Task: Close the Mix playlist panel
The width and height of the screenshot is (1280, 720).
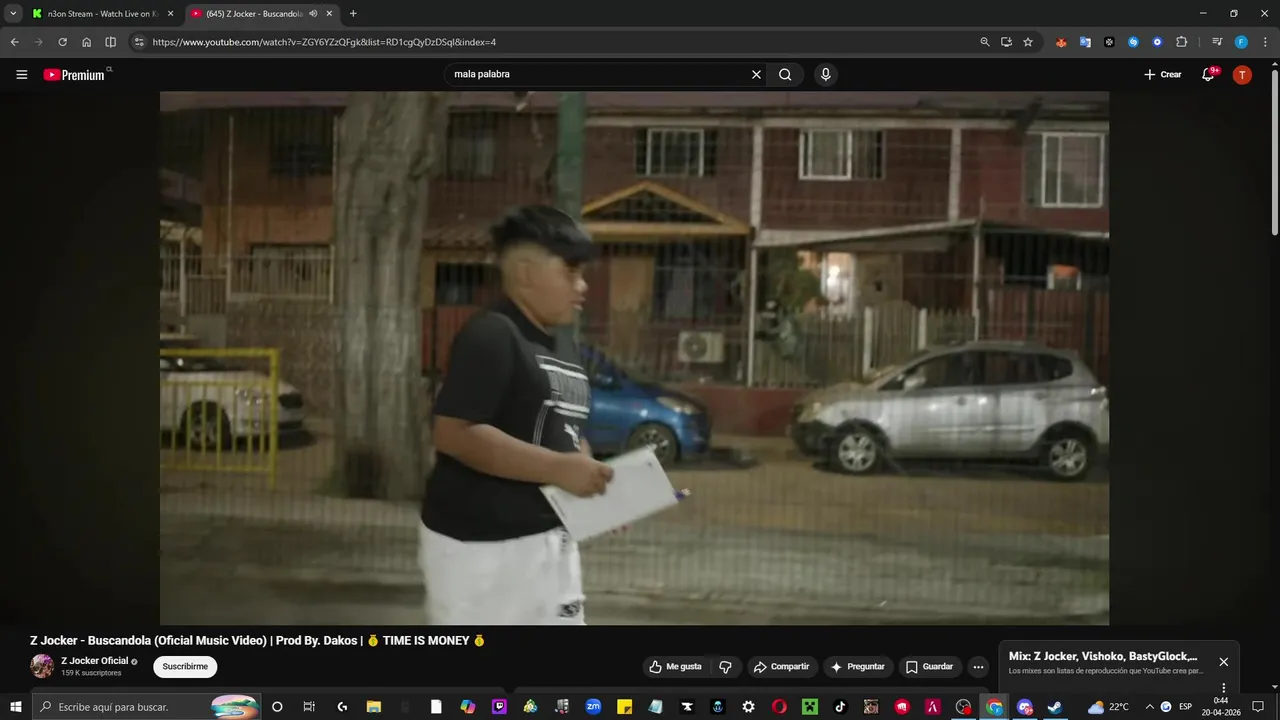Action: 1223,662
